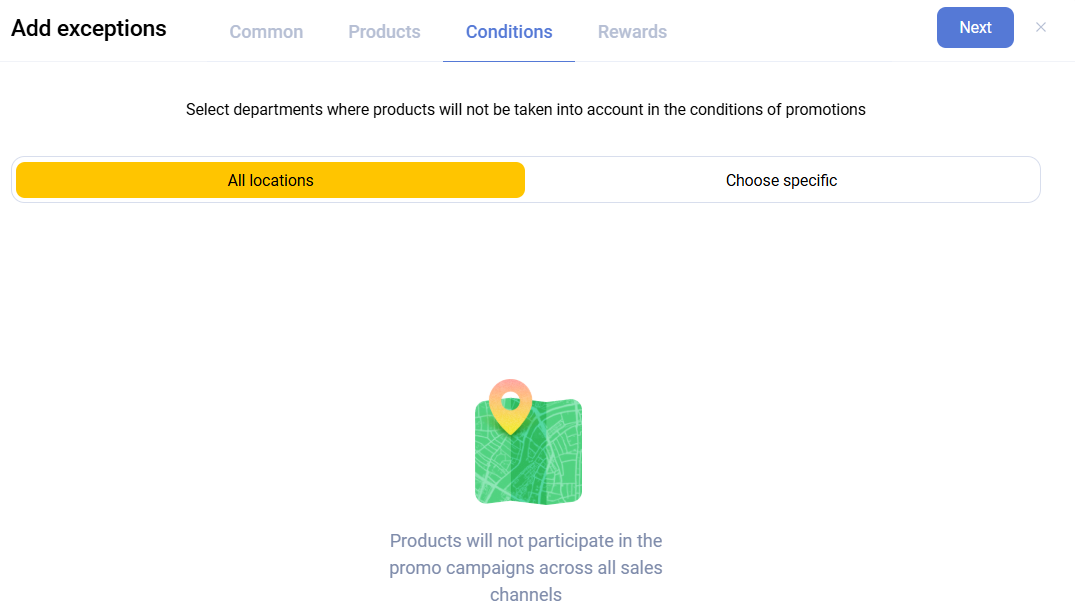Click the Products will not participate message

(x=525, y=567)
